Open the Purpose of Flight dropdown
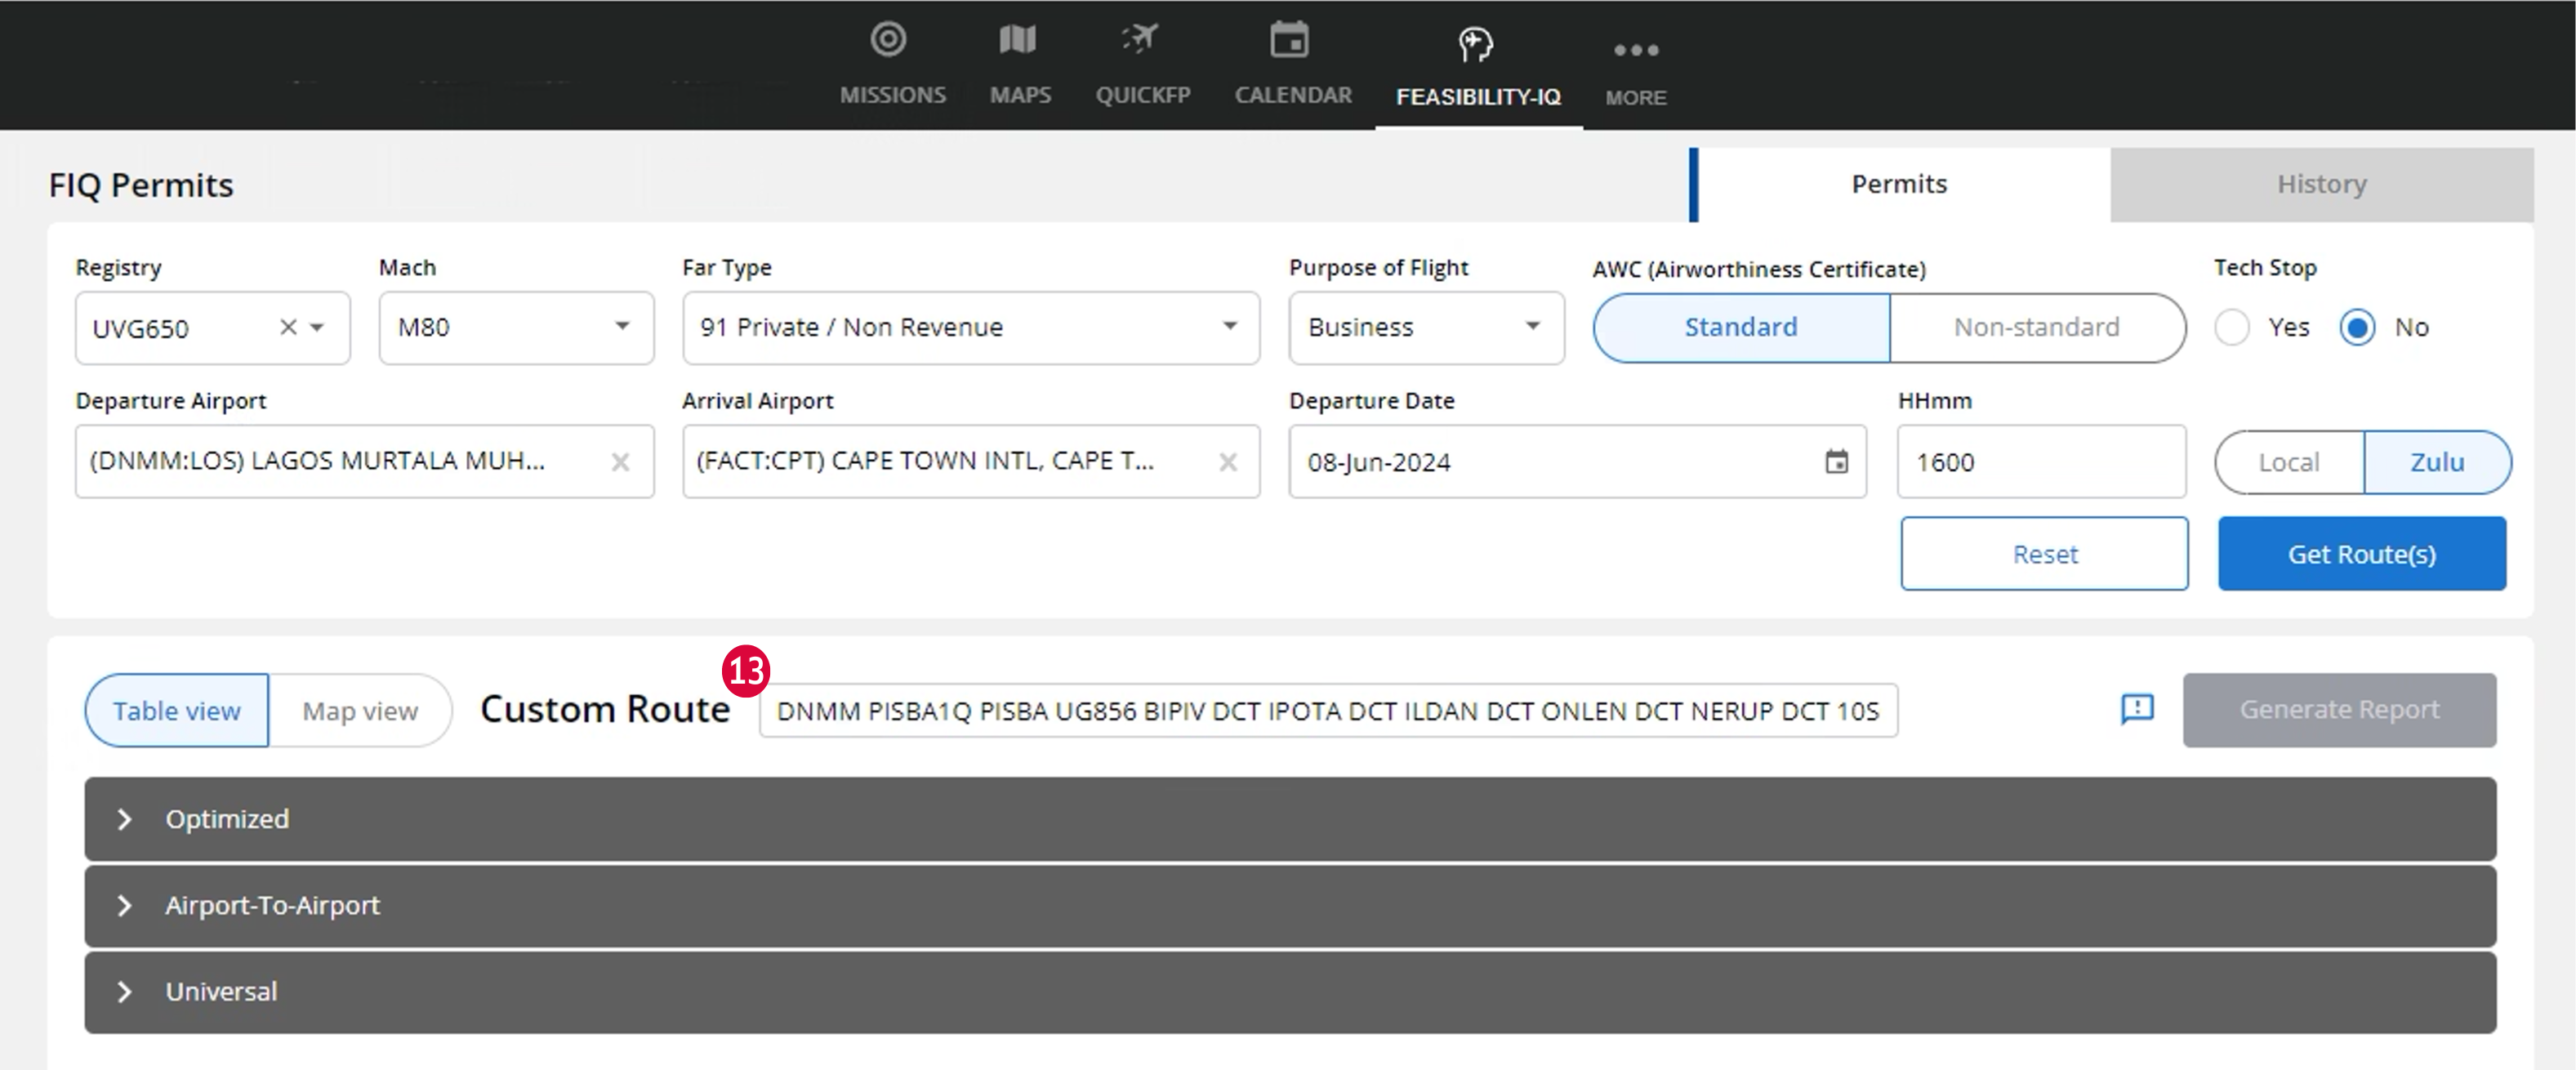 tap(1533, 327)
